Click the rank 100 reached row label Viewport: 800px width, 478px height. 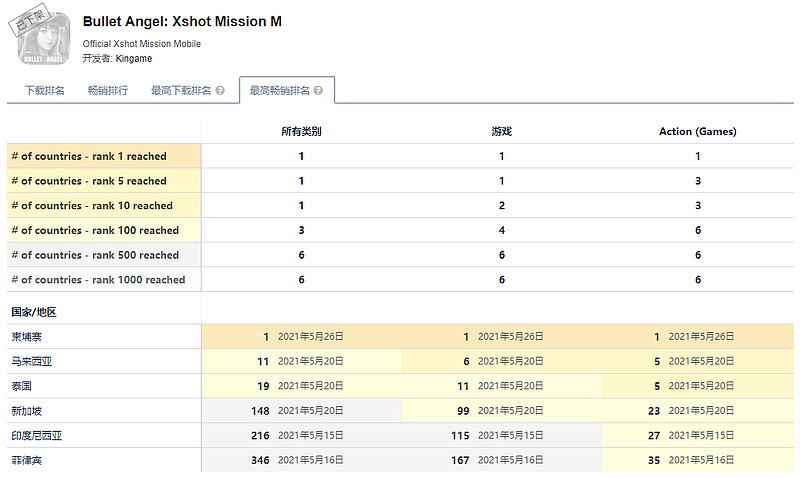(94, 230)
